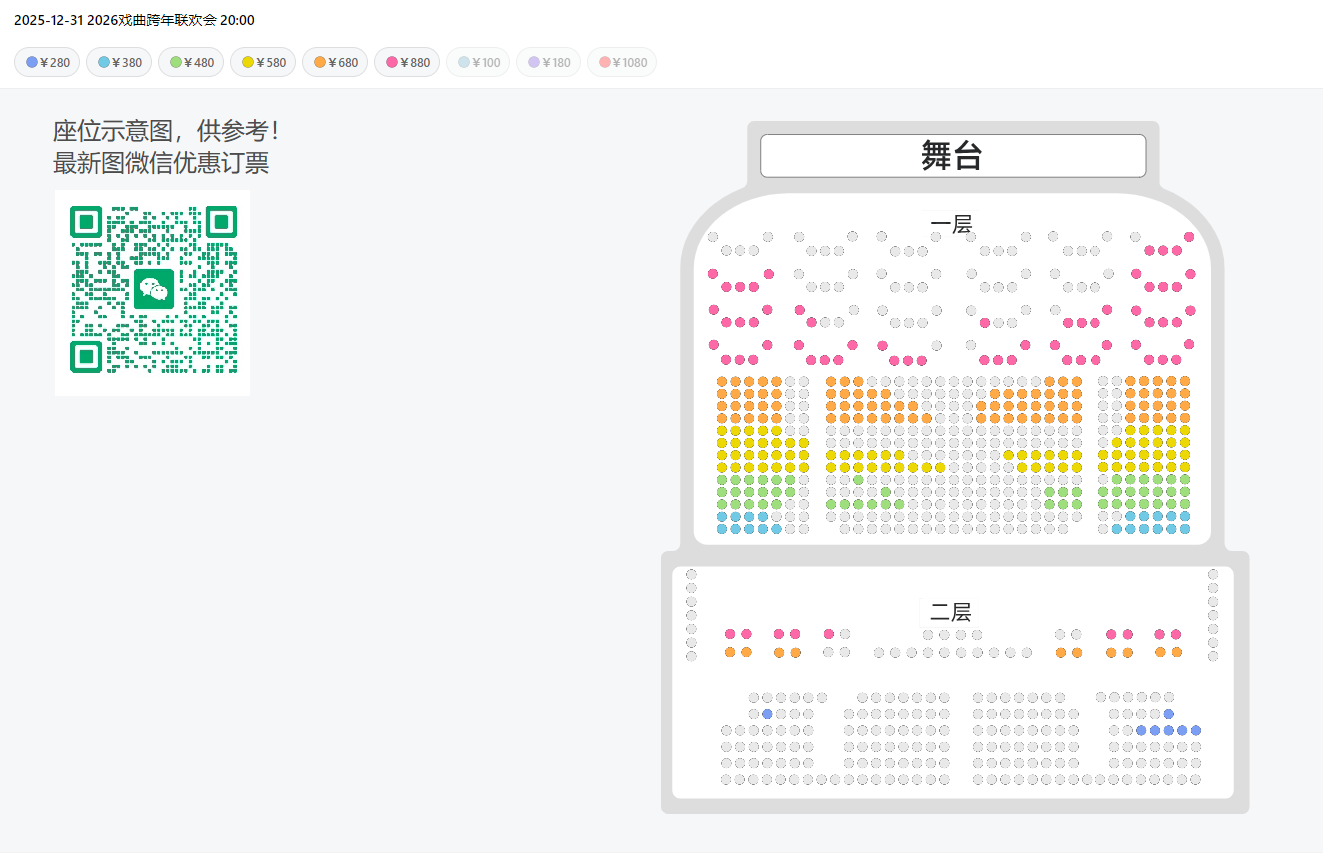Toggle the ¥480 price filter chip
Screen dimensions: 1323x865
(x=193, y=63)
